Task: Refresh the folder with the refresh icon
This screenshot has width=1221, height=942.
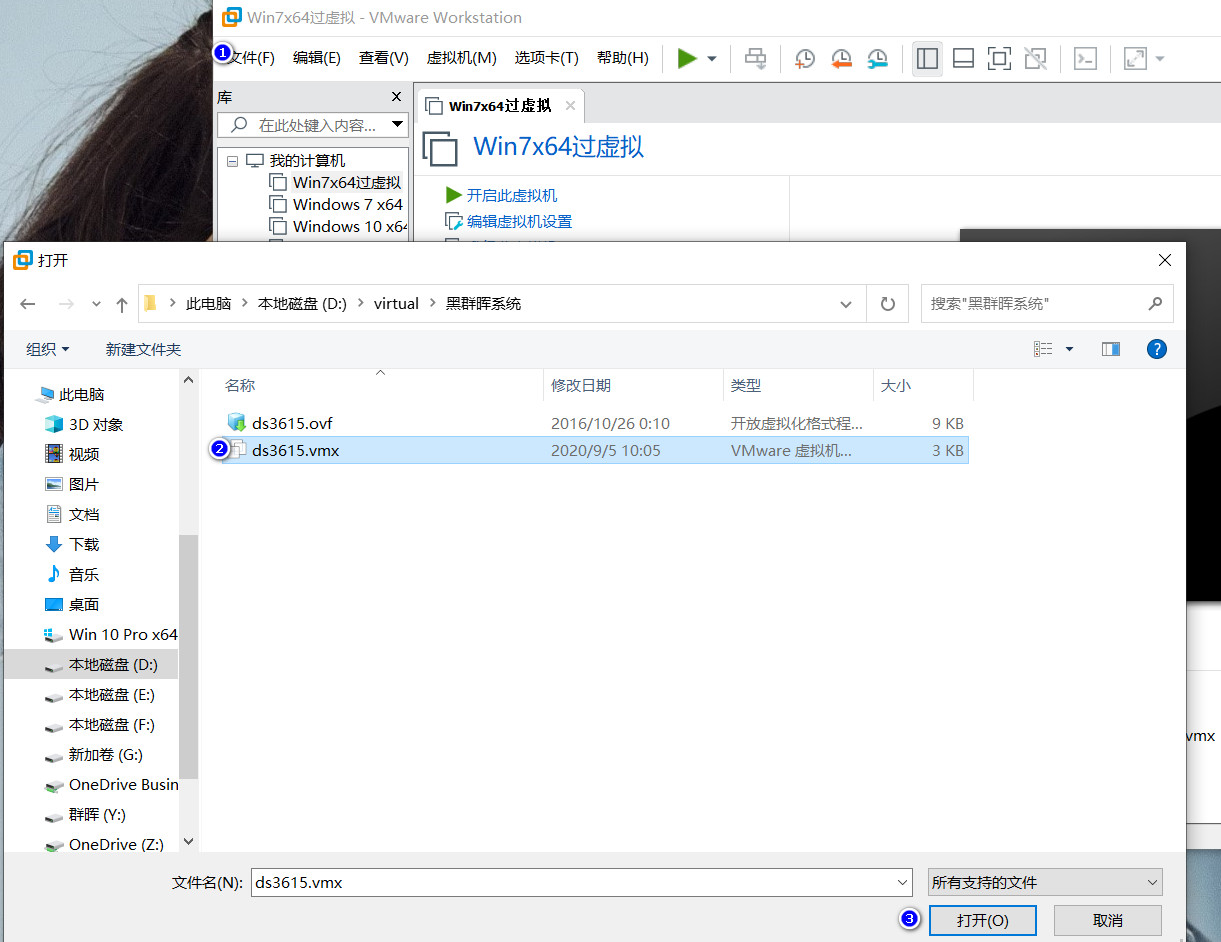Action: (x=887, y=304)
